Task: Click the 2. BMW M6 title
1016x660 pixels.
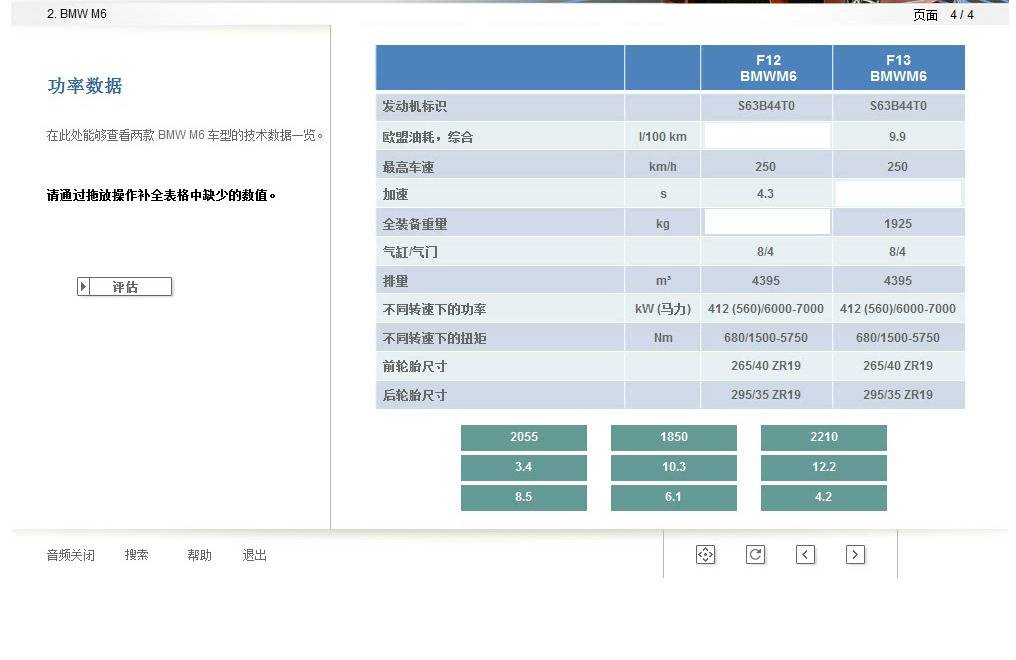Action: tap(76, 14)
